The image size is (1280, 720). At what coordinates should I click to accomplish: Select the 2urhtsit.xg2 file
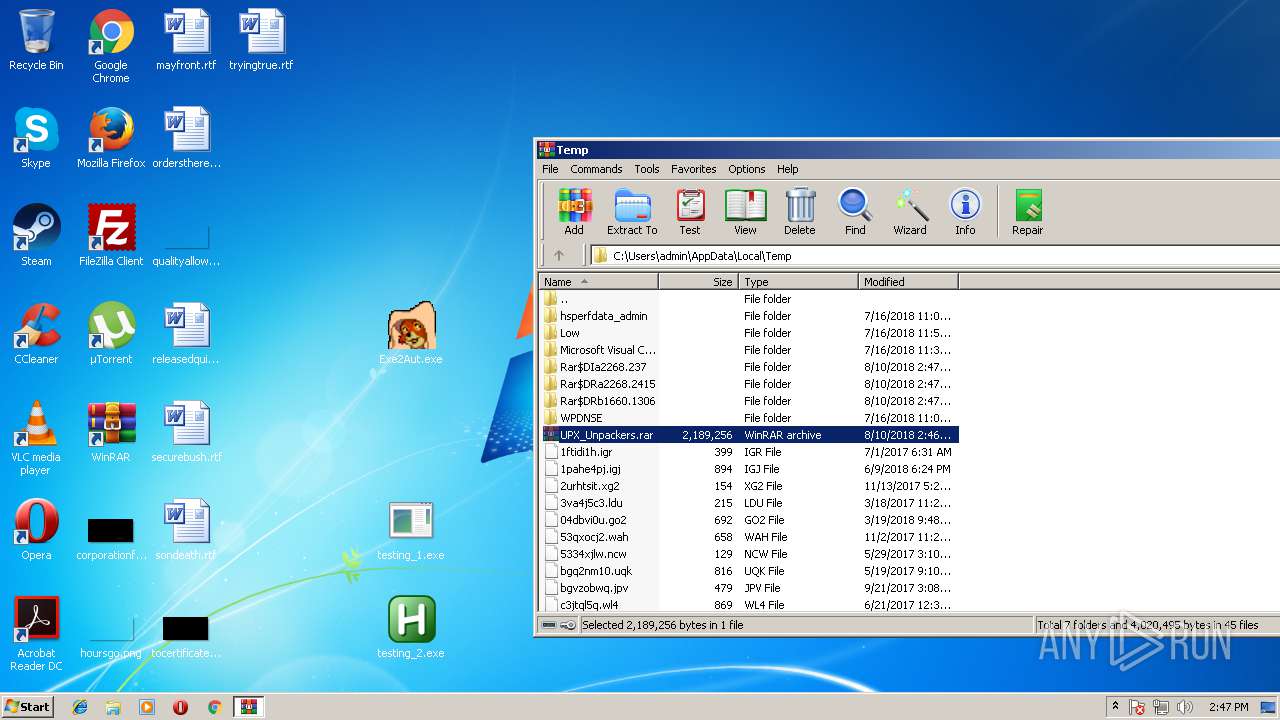point(750,486)
